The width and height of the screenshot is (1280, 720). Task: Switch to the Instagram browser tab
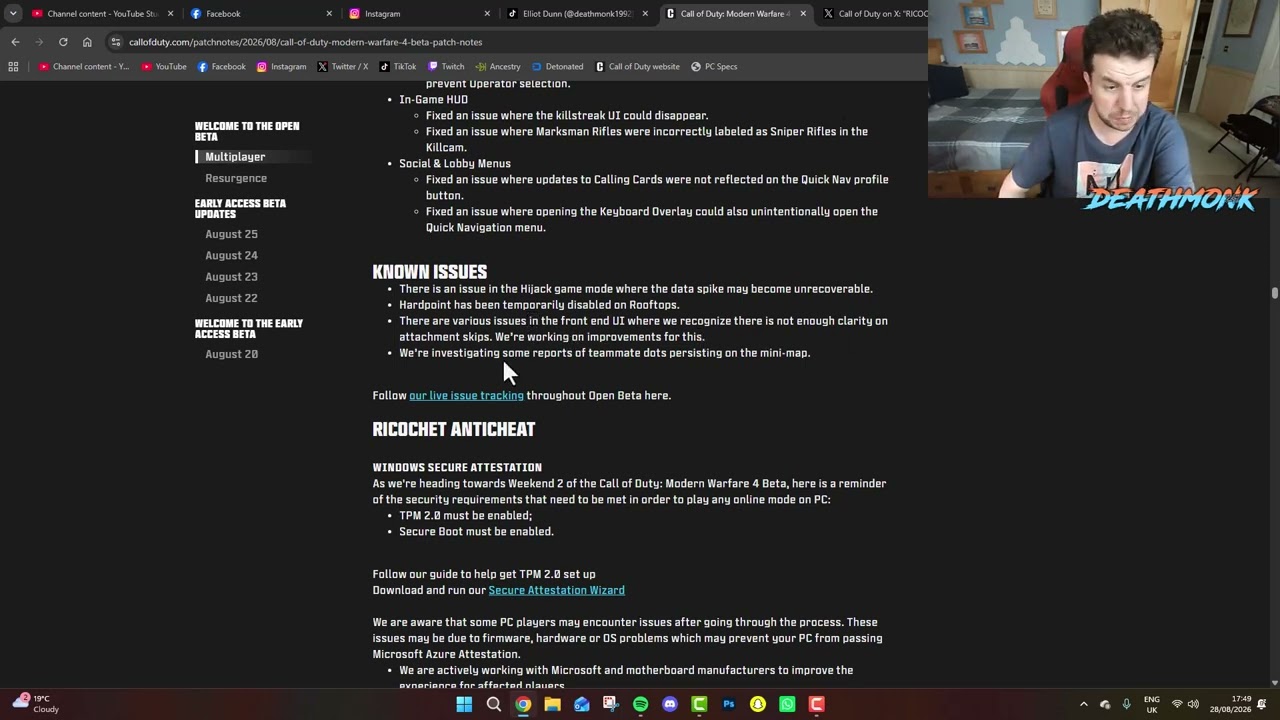pos(420,14)
